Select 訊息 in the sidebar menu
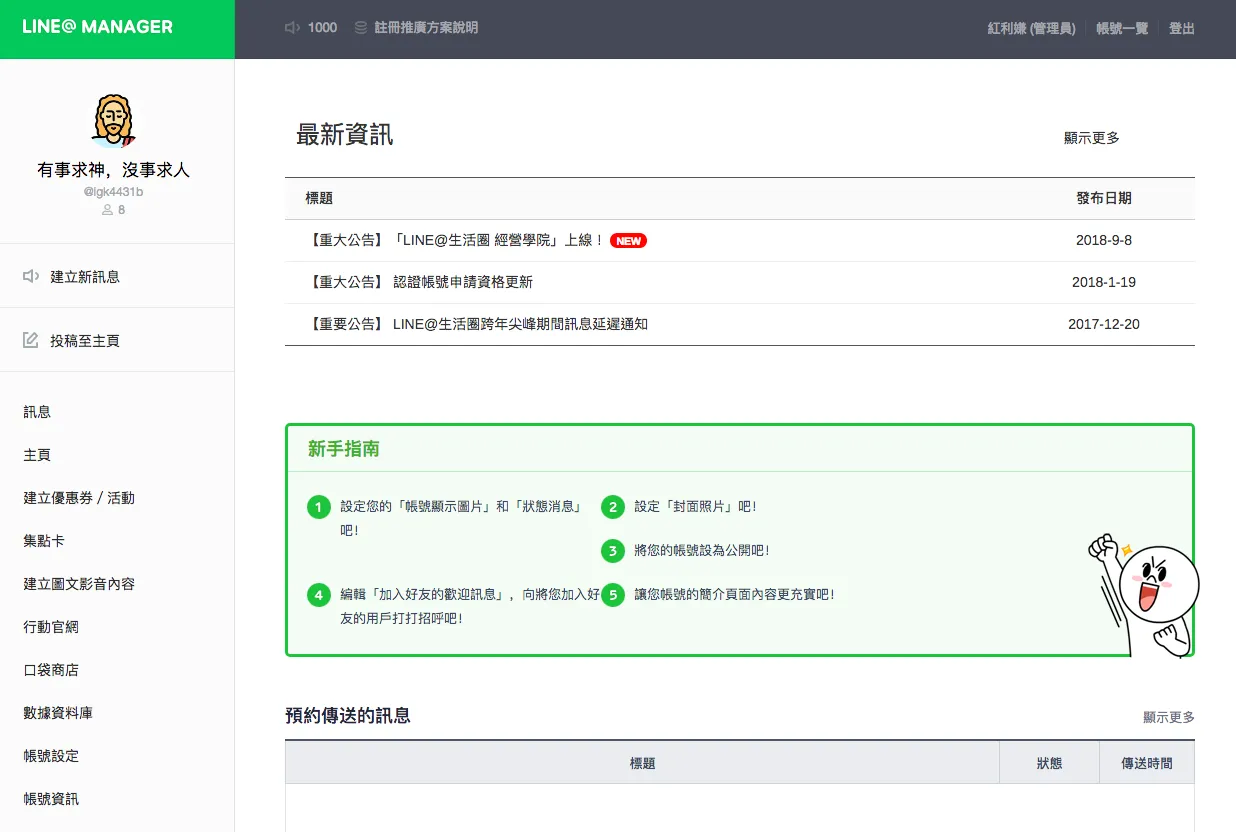This screenshot has width=1236, height=832. [37, 411]
